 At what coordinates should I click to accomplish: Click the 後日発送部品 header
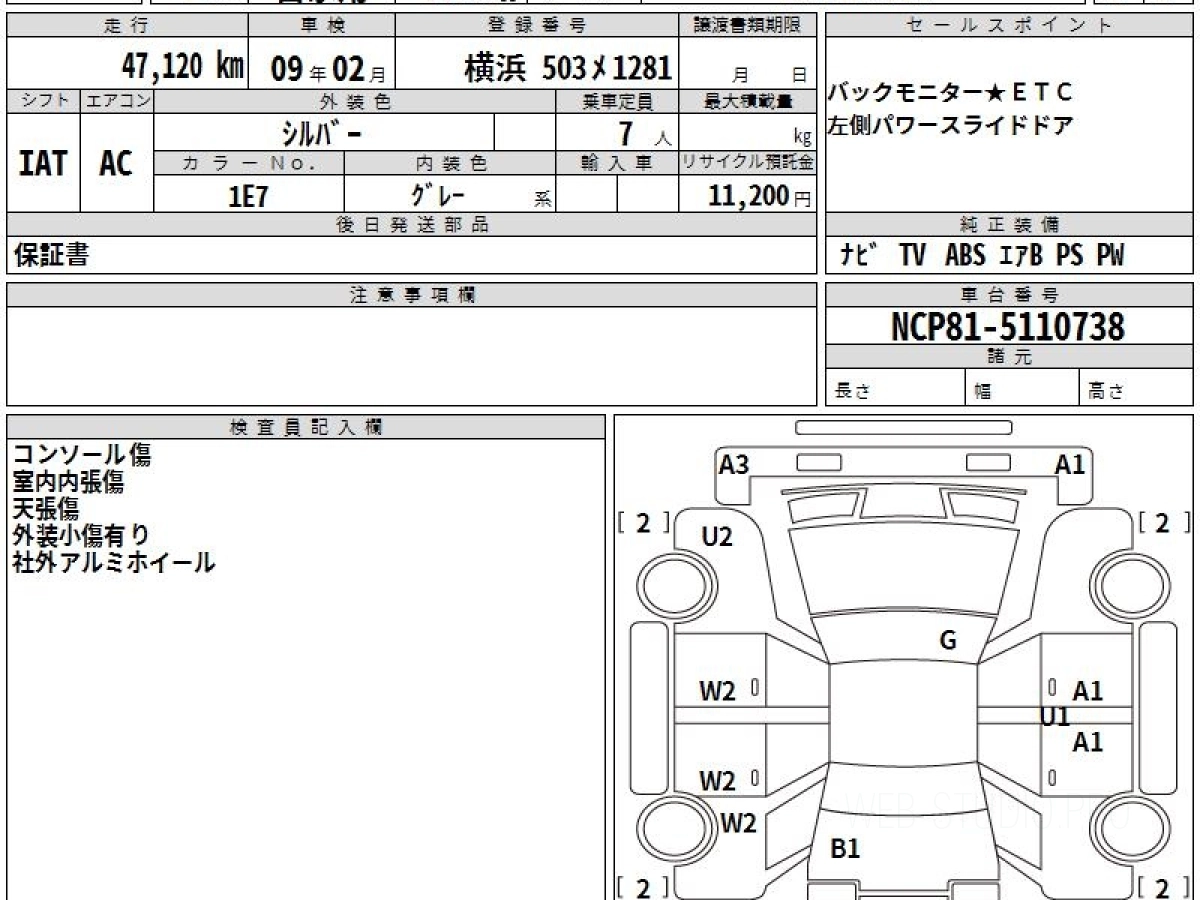click(412, 225)
